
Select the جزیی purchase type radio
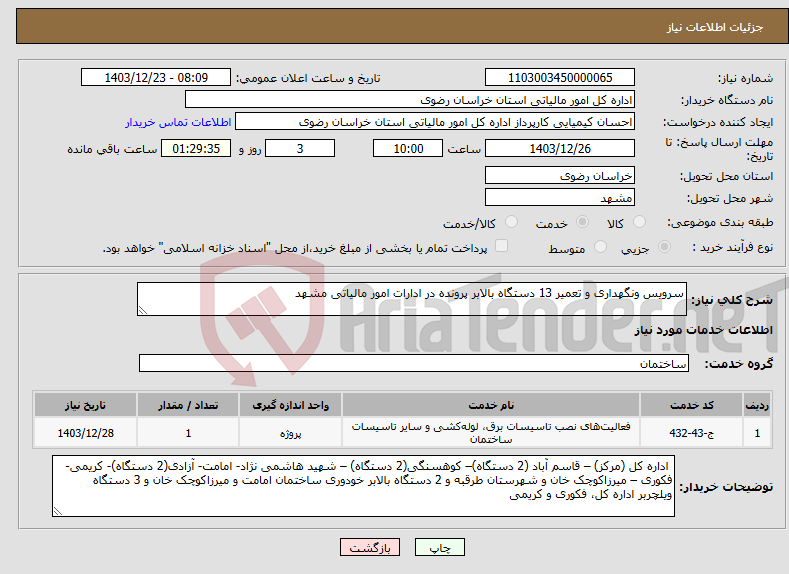[664, 247]
